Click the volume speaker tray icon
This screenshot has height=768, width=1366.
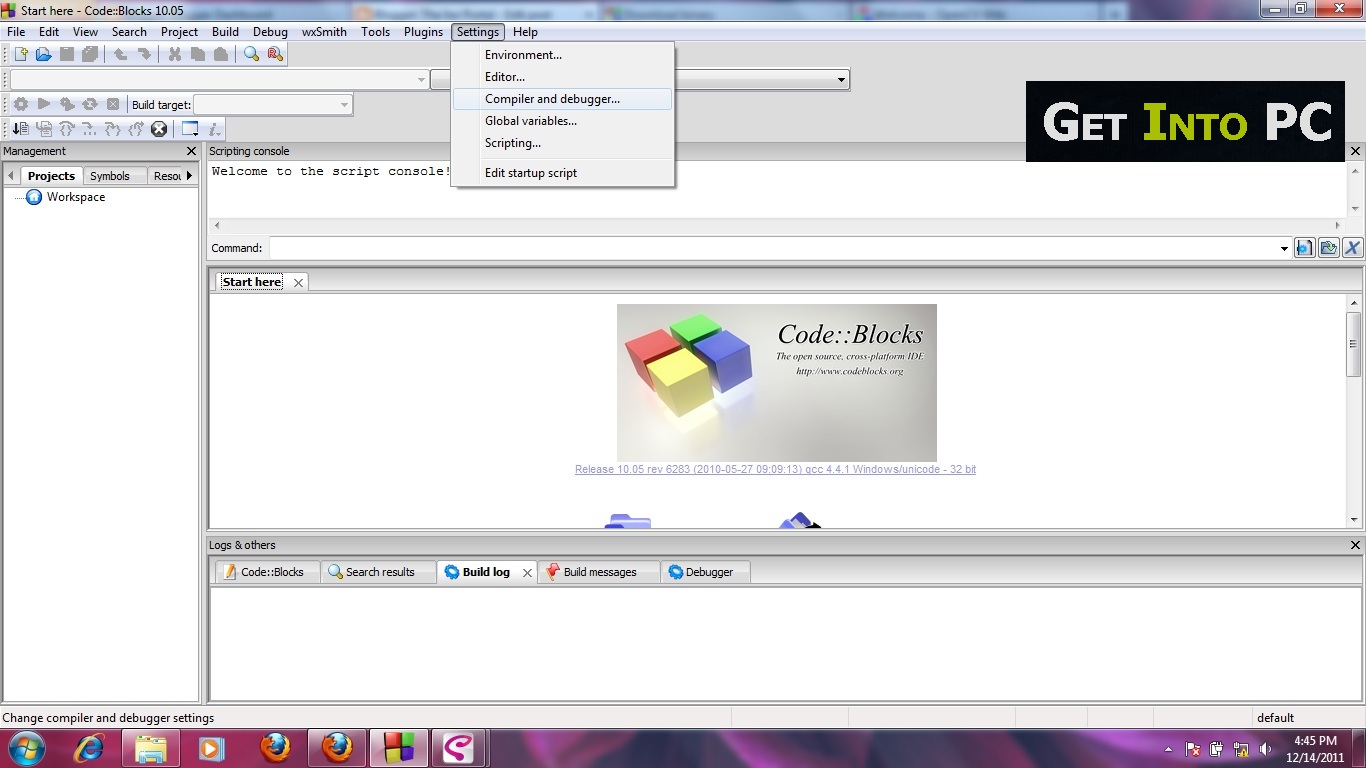pyautogui.click(x=1265, y=748)
